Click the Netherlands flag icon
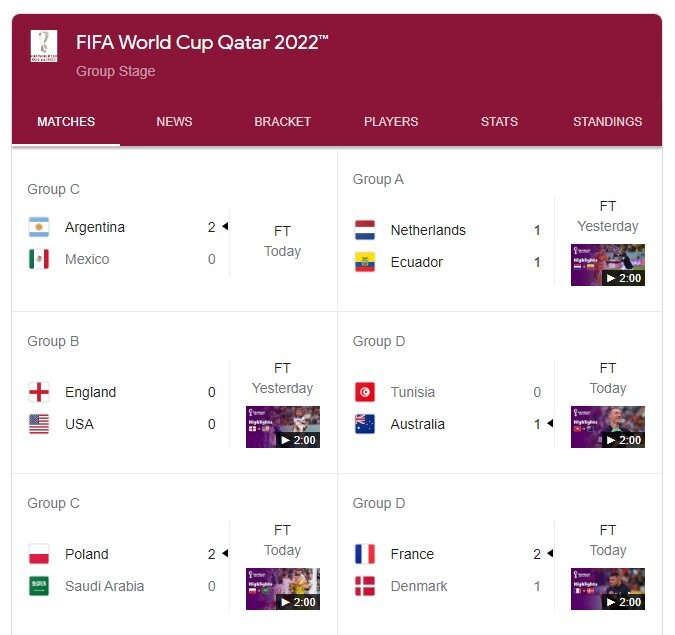 coord(365,230)
